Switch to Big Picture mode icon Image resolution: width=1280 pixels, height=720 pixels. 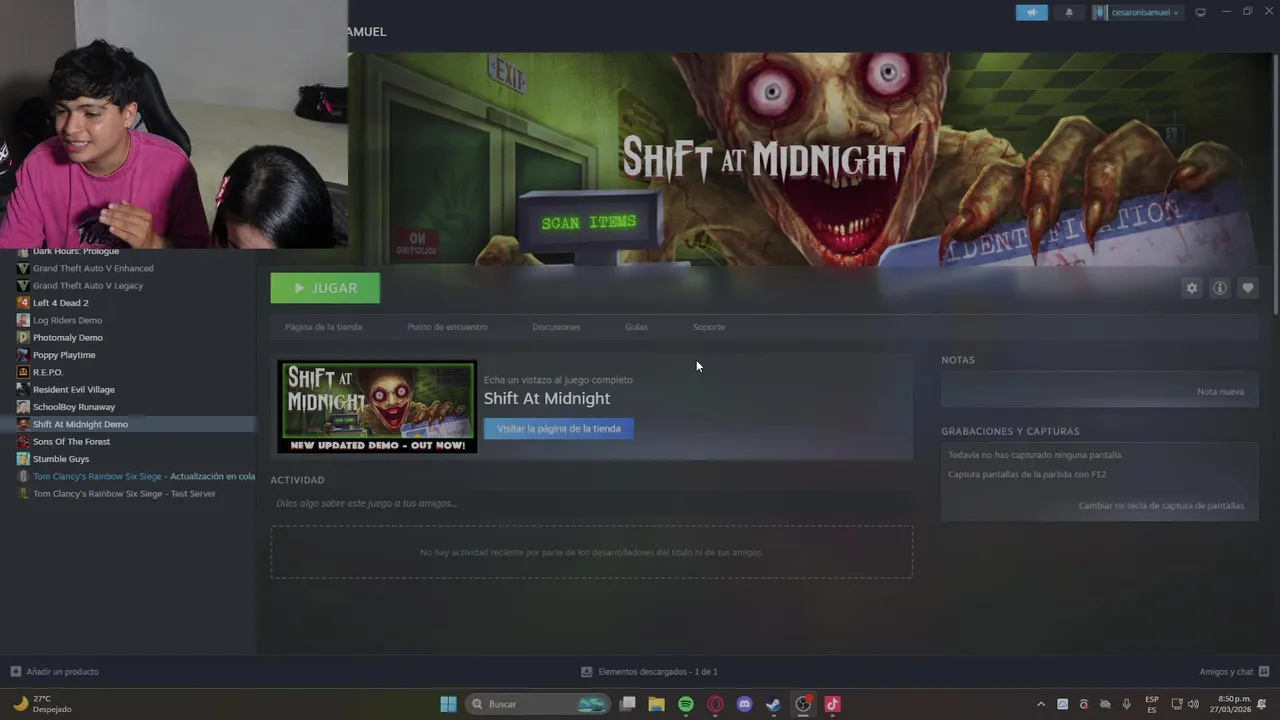coord(1201,12)
